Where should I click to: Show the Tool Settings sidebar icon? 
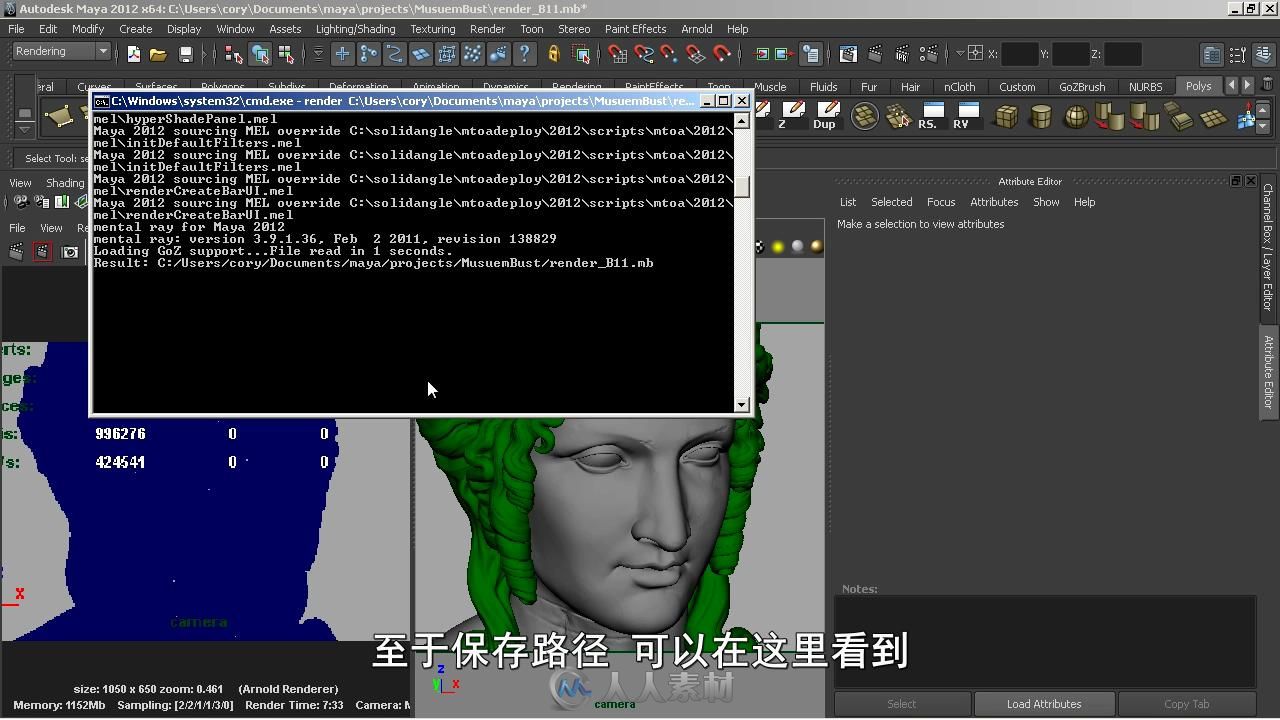pyautogui.click(x=1238, y=54)
